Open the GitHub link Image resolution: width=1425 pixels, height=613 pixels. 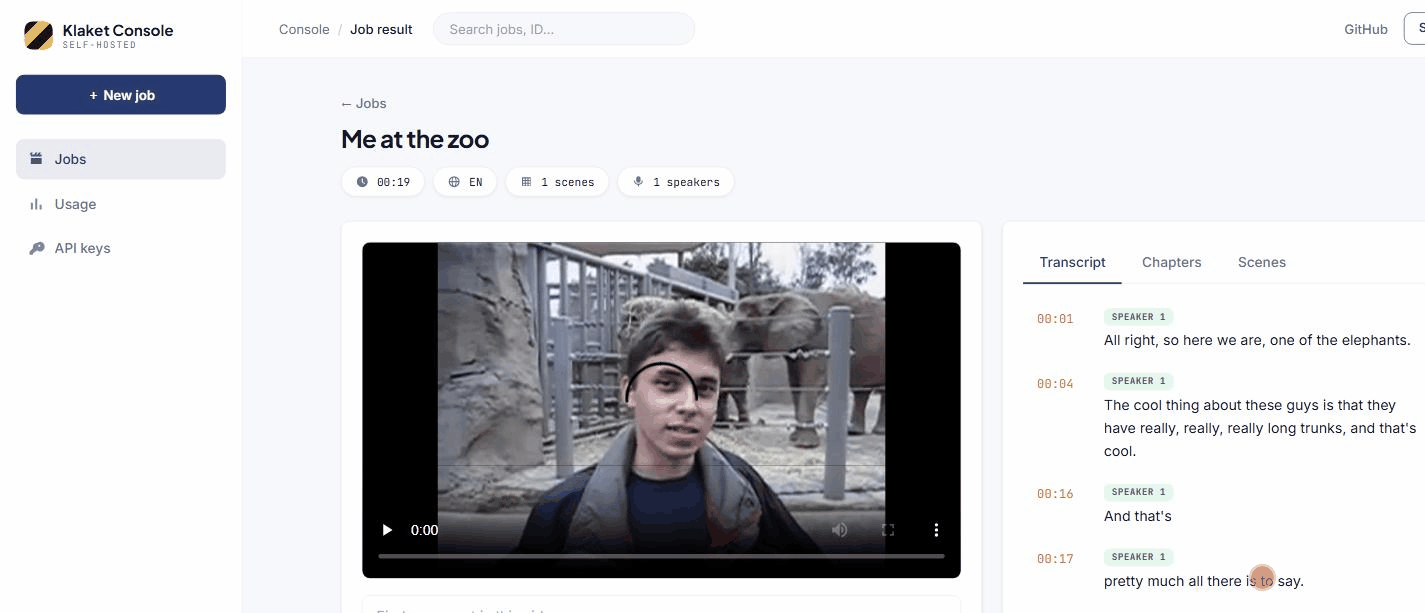pyautogui.click(x=1366, y=29)
